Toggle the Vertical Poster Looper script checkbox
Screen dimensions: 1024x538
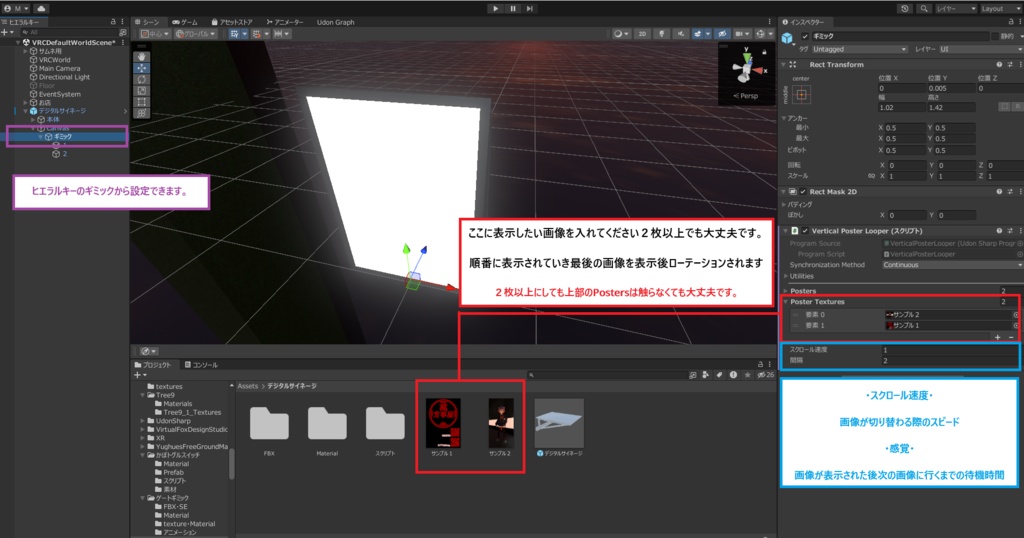click(805, 231)
